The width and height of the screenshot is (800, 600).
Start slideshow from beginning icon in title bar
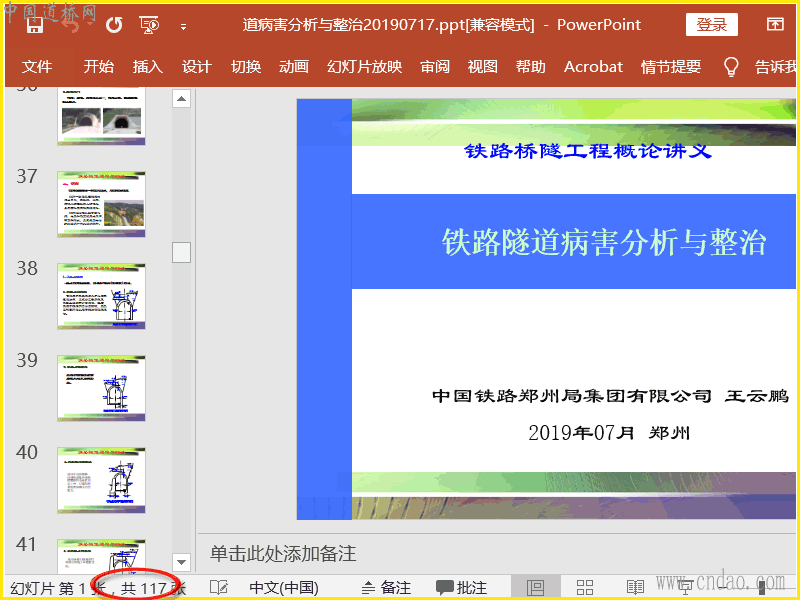pyautogui.click(x=149, y=24)
